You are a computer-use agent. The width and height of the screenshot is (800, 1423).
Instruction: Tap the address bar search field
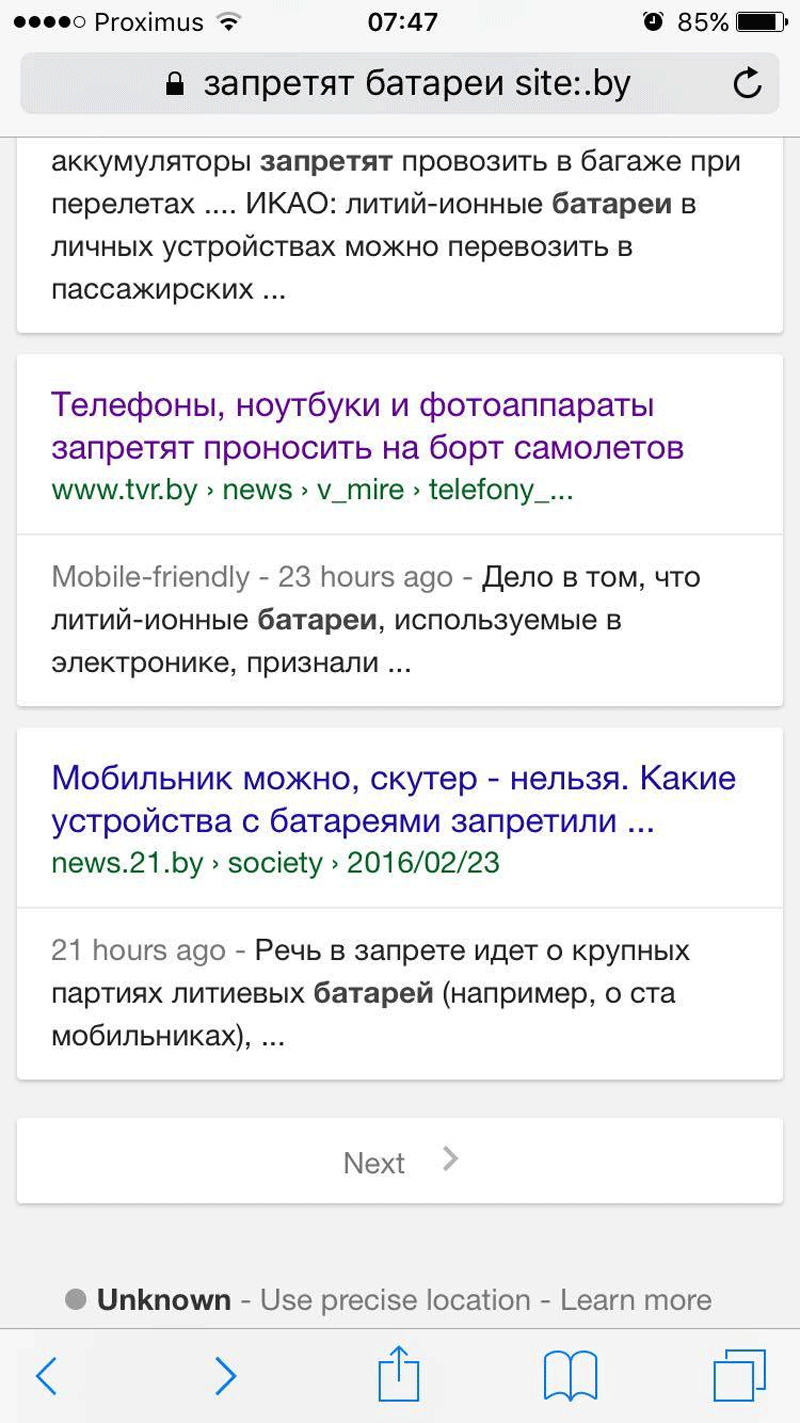pyautogui.click(x=400, y=84)
